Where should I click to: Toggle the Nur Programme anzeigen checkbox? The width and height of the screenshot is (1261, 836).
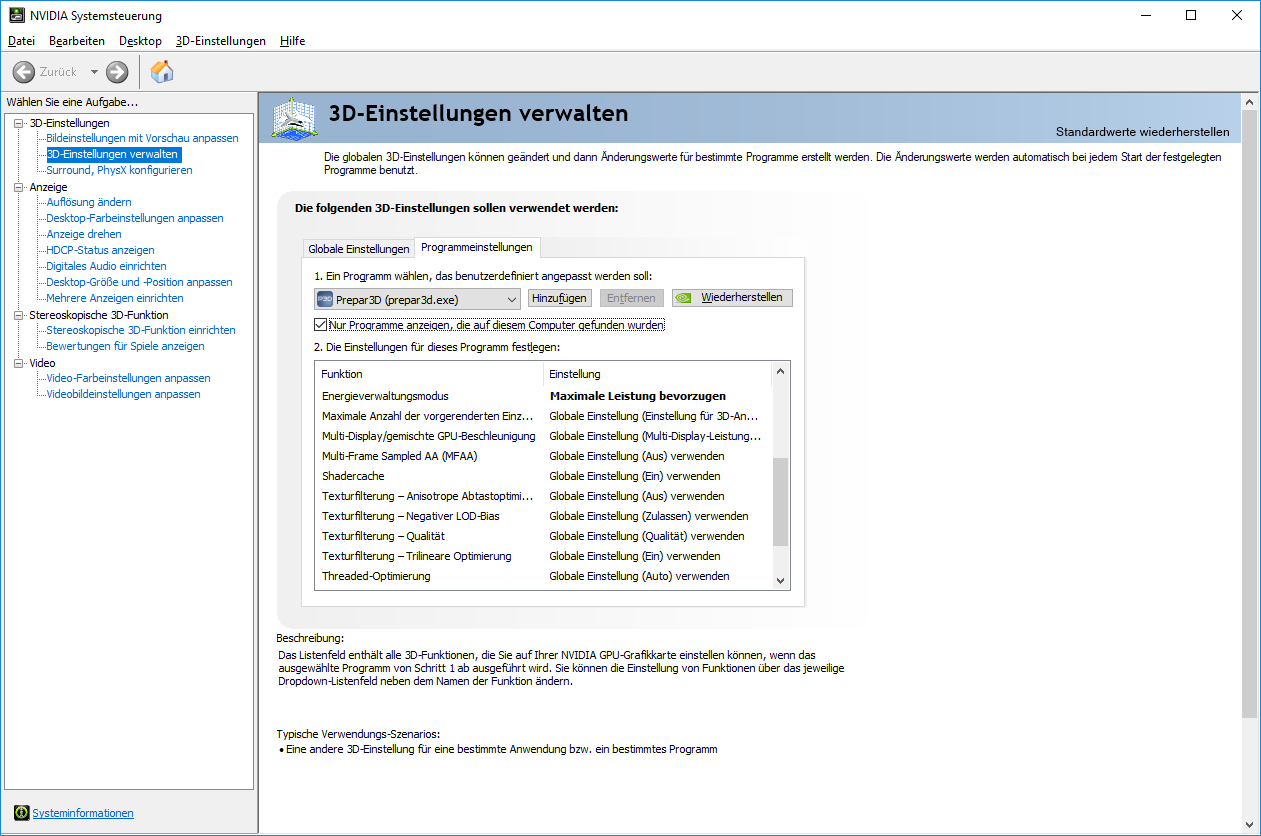pyautogui.click(x=321, y=325)
